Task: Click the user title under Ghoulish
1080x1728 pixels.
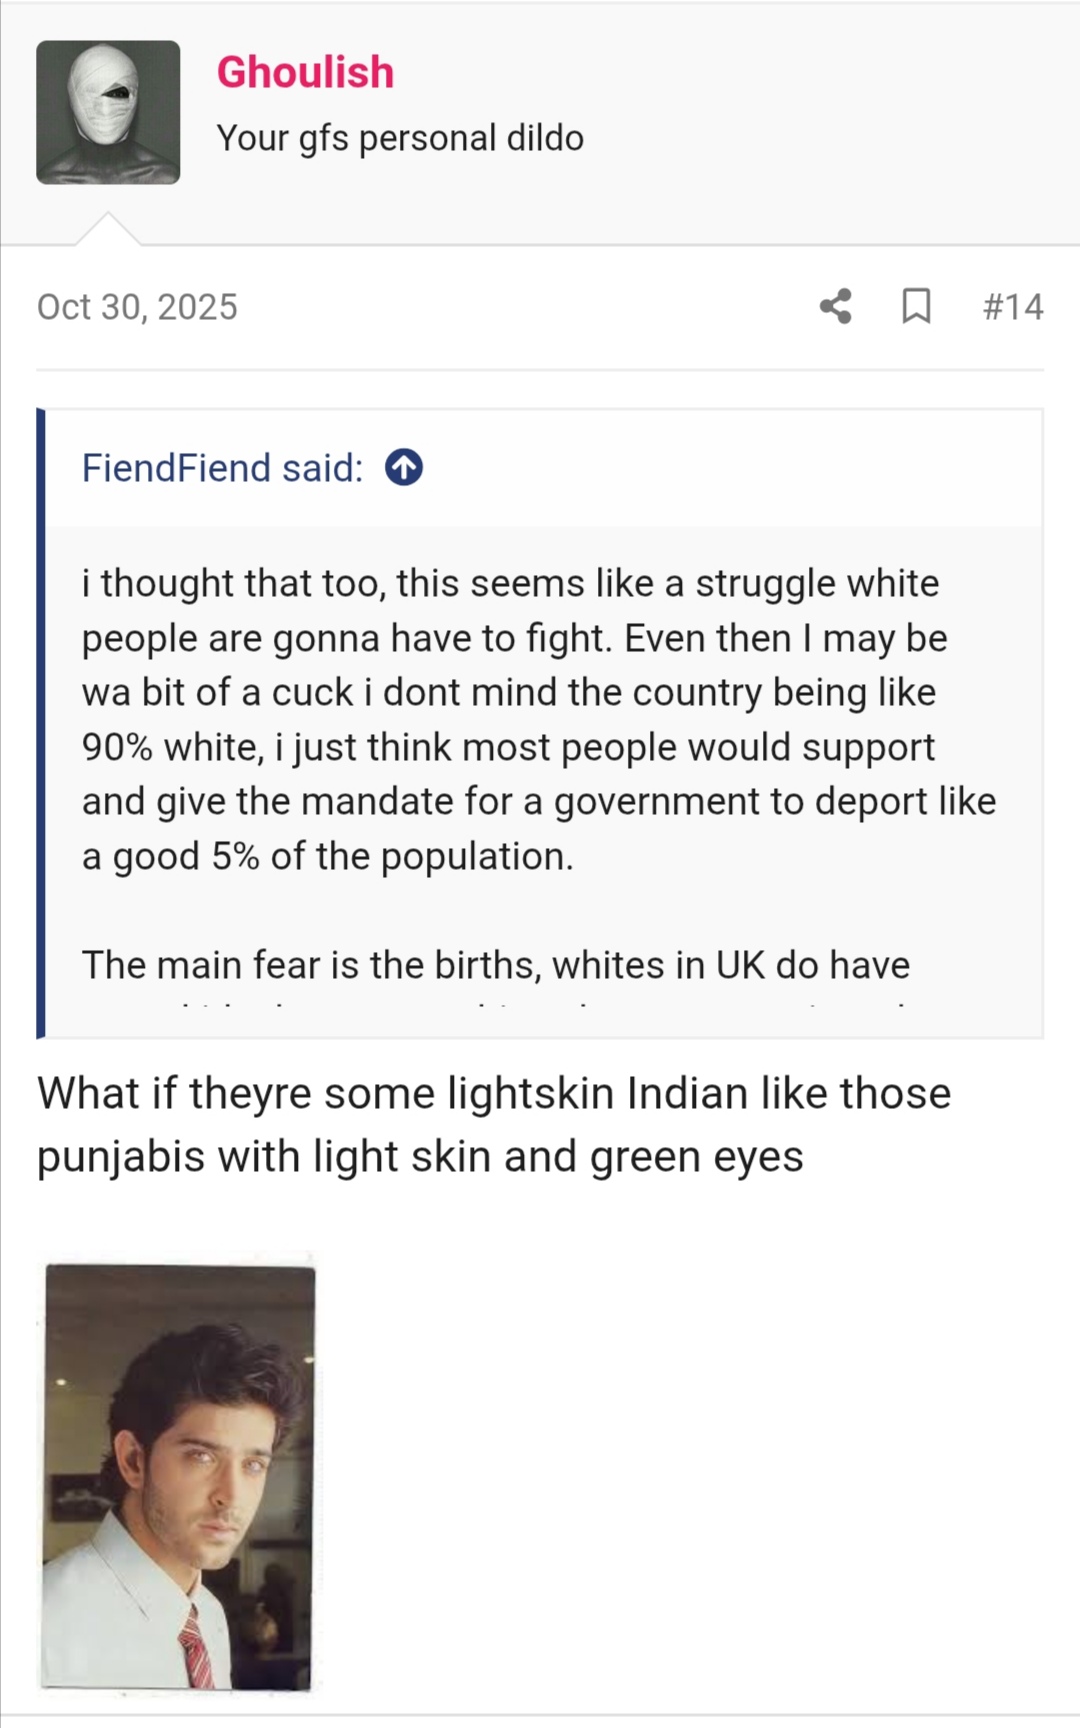Action: click(x=400, y=138)
